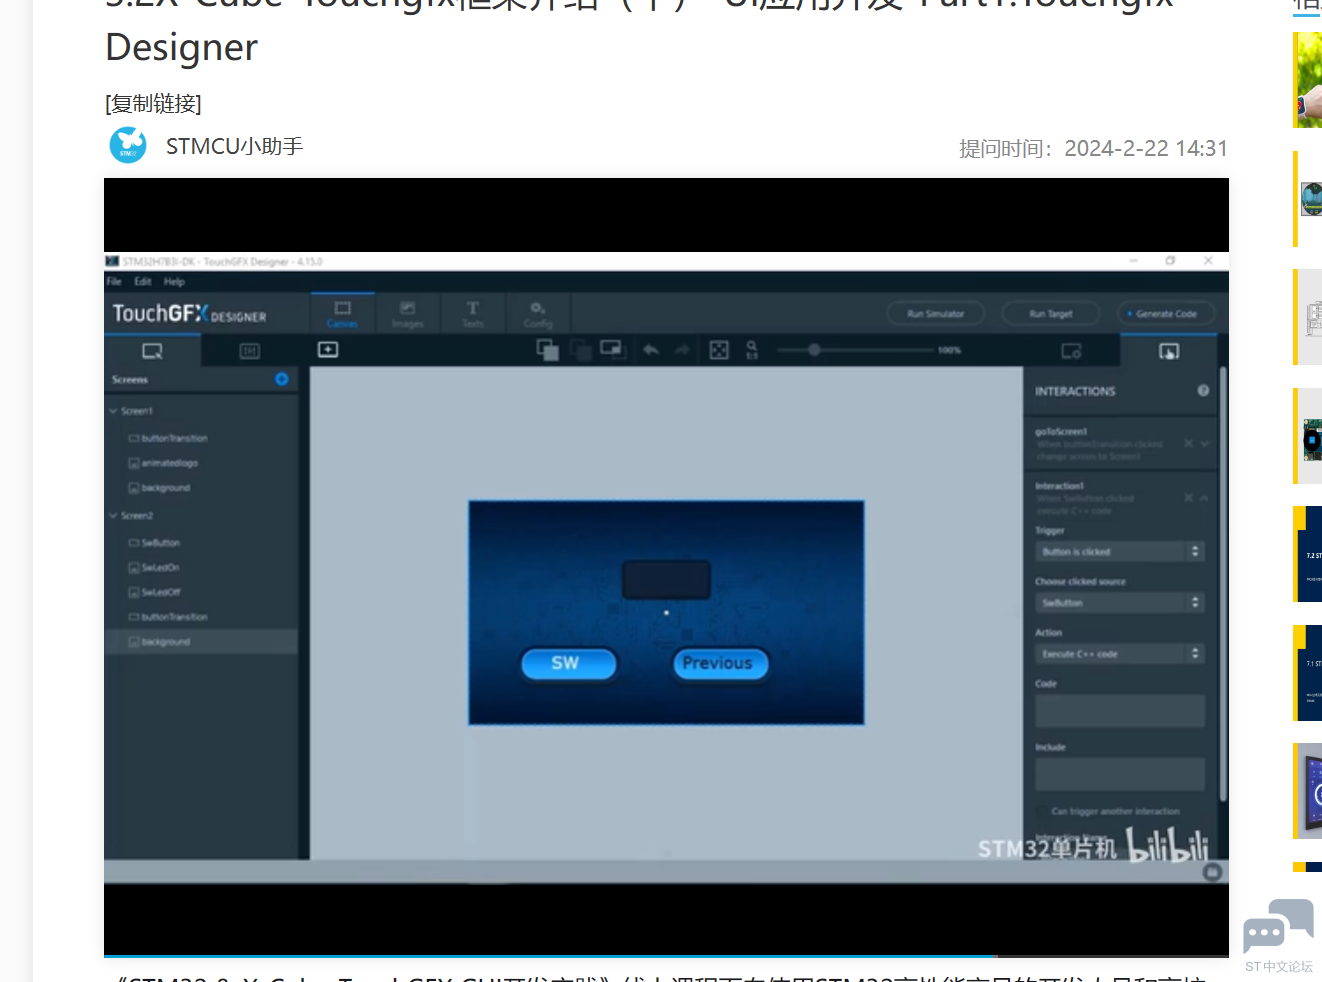Add a new screen with the blue plus
This screenshot has height=982, width=1322.
coord(282,379)
